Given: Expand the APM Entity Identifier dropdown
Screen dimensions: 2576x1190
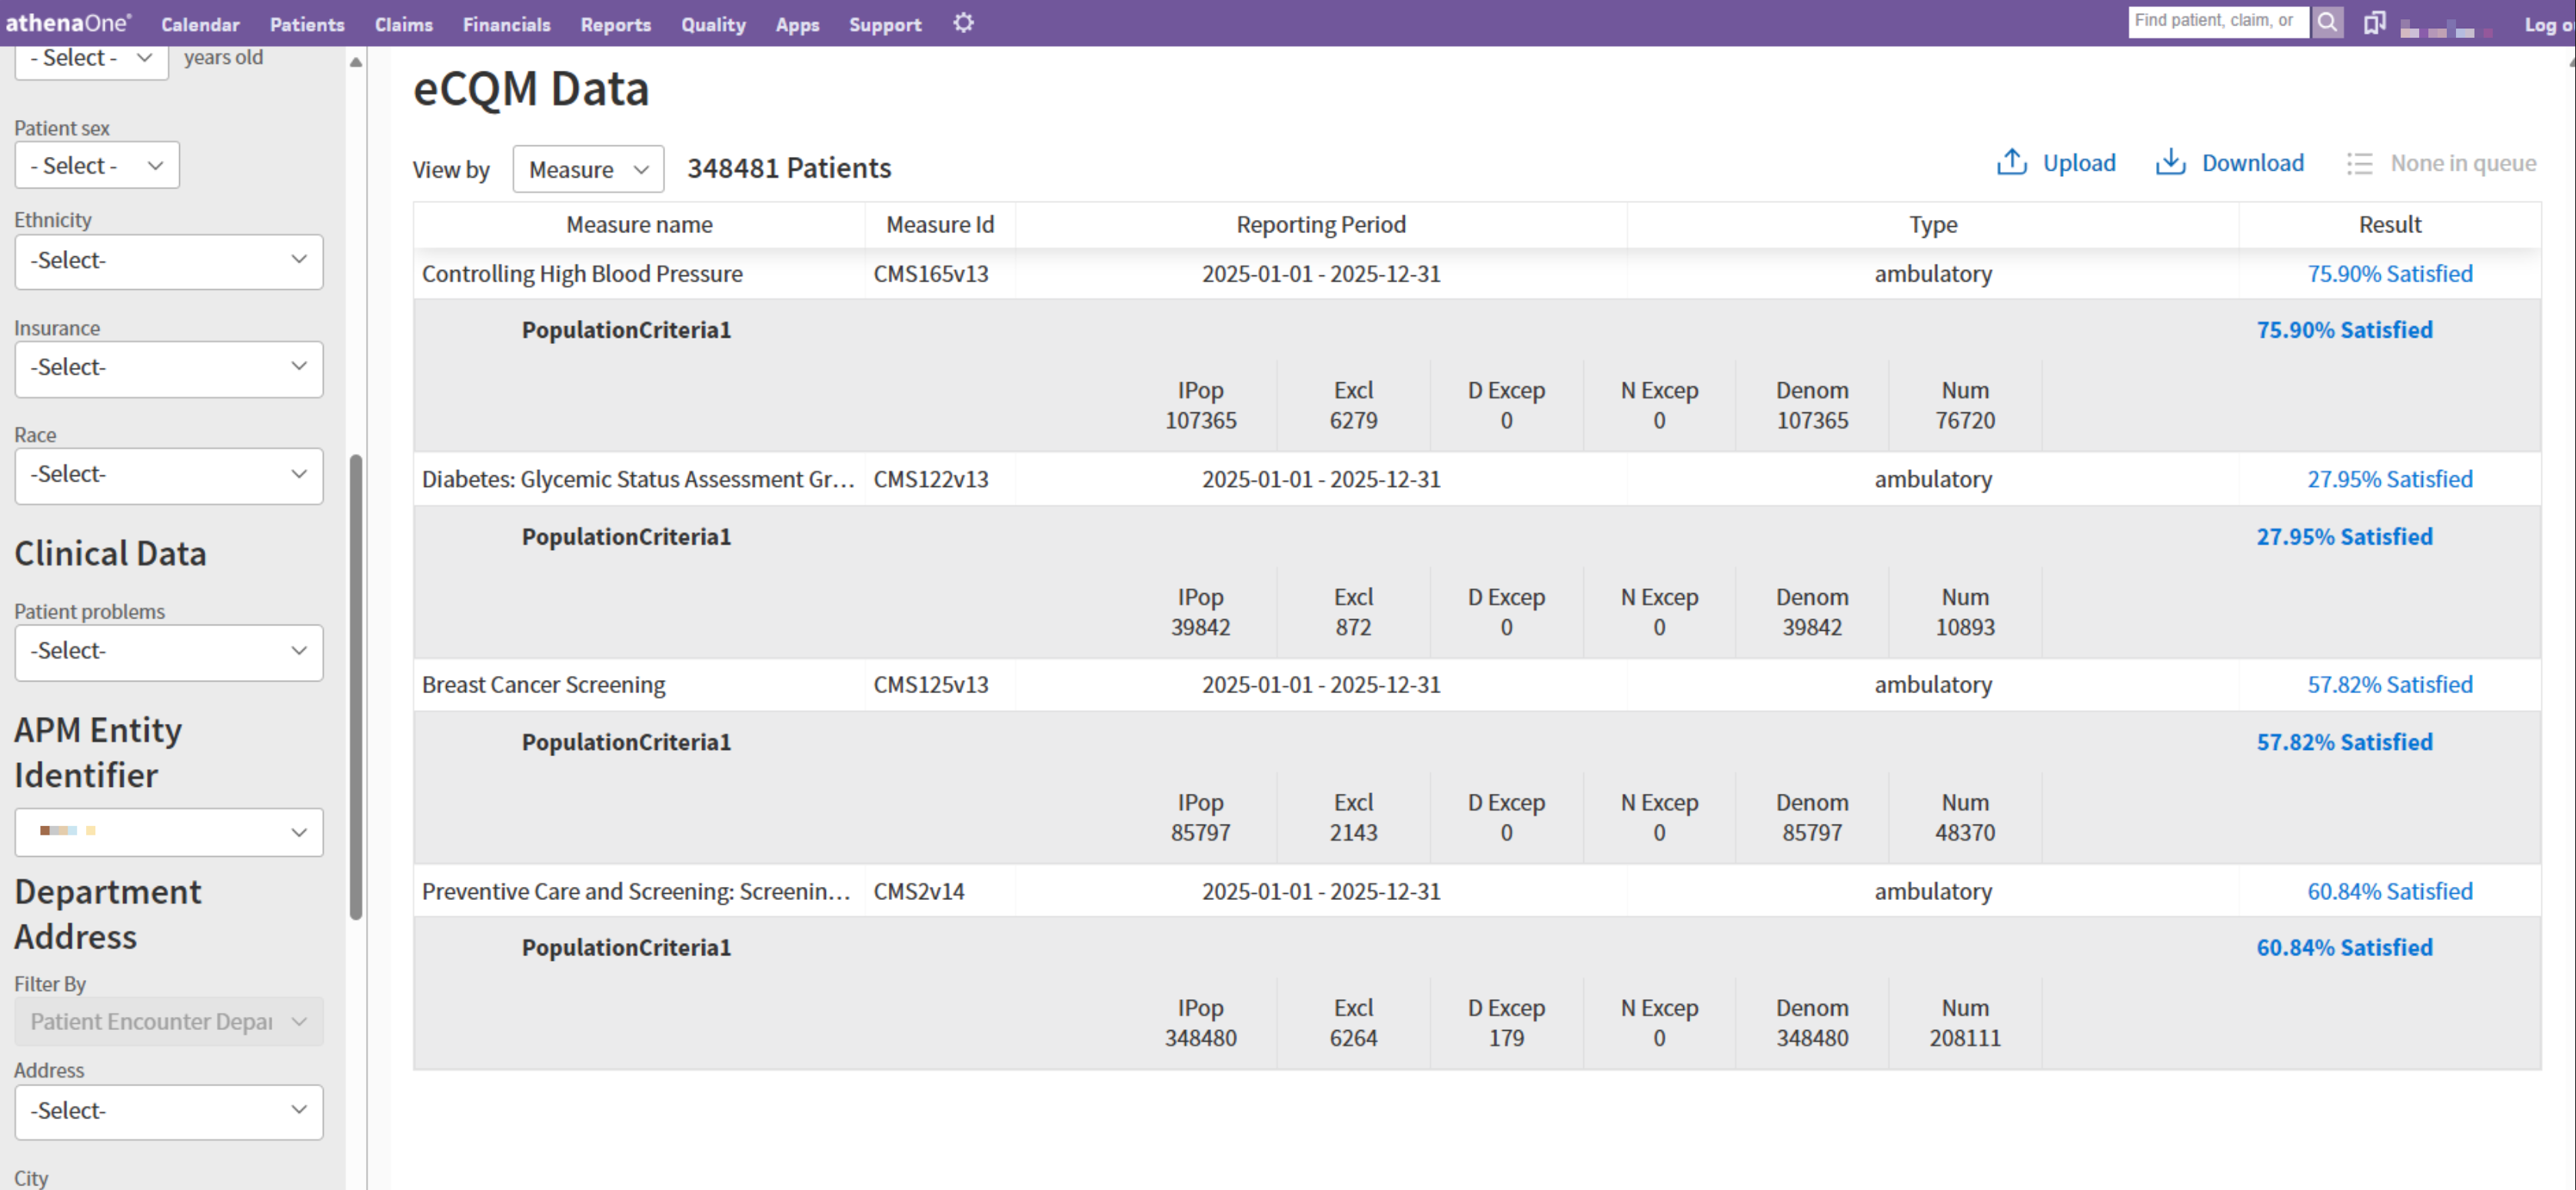Looking at the screenshot, I should tap(169, 832).
